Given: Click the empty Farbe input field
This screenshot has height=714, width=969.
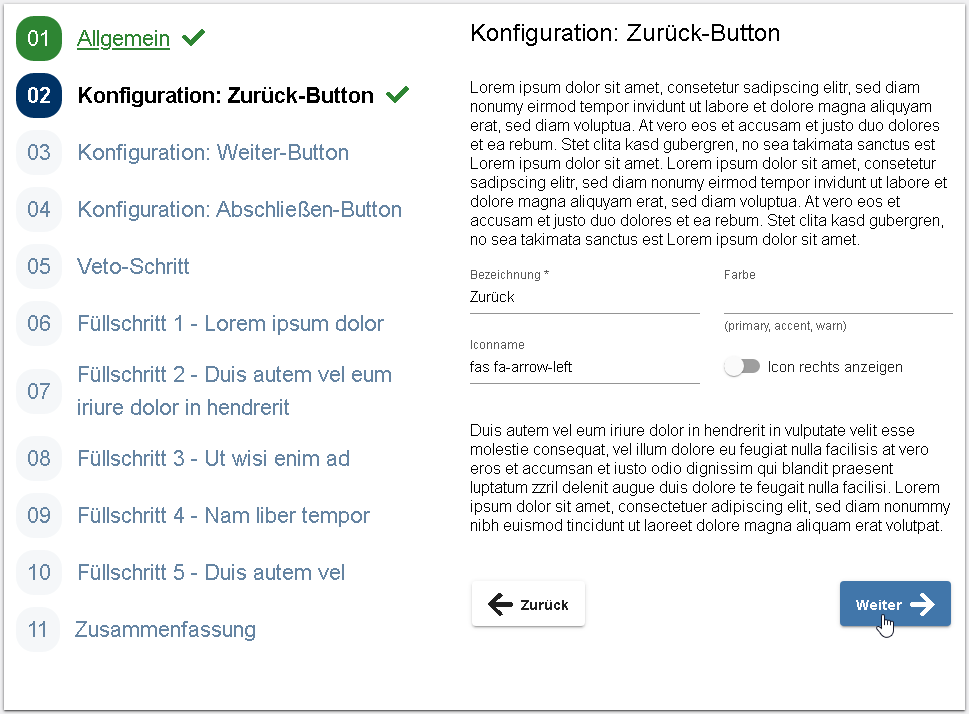Looking at the screenshot, I should (837, 297).
